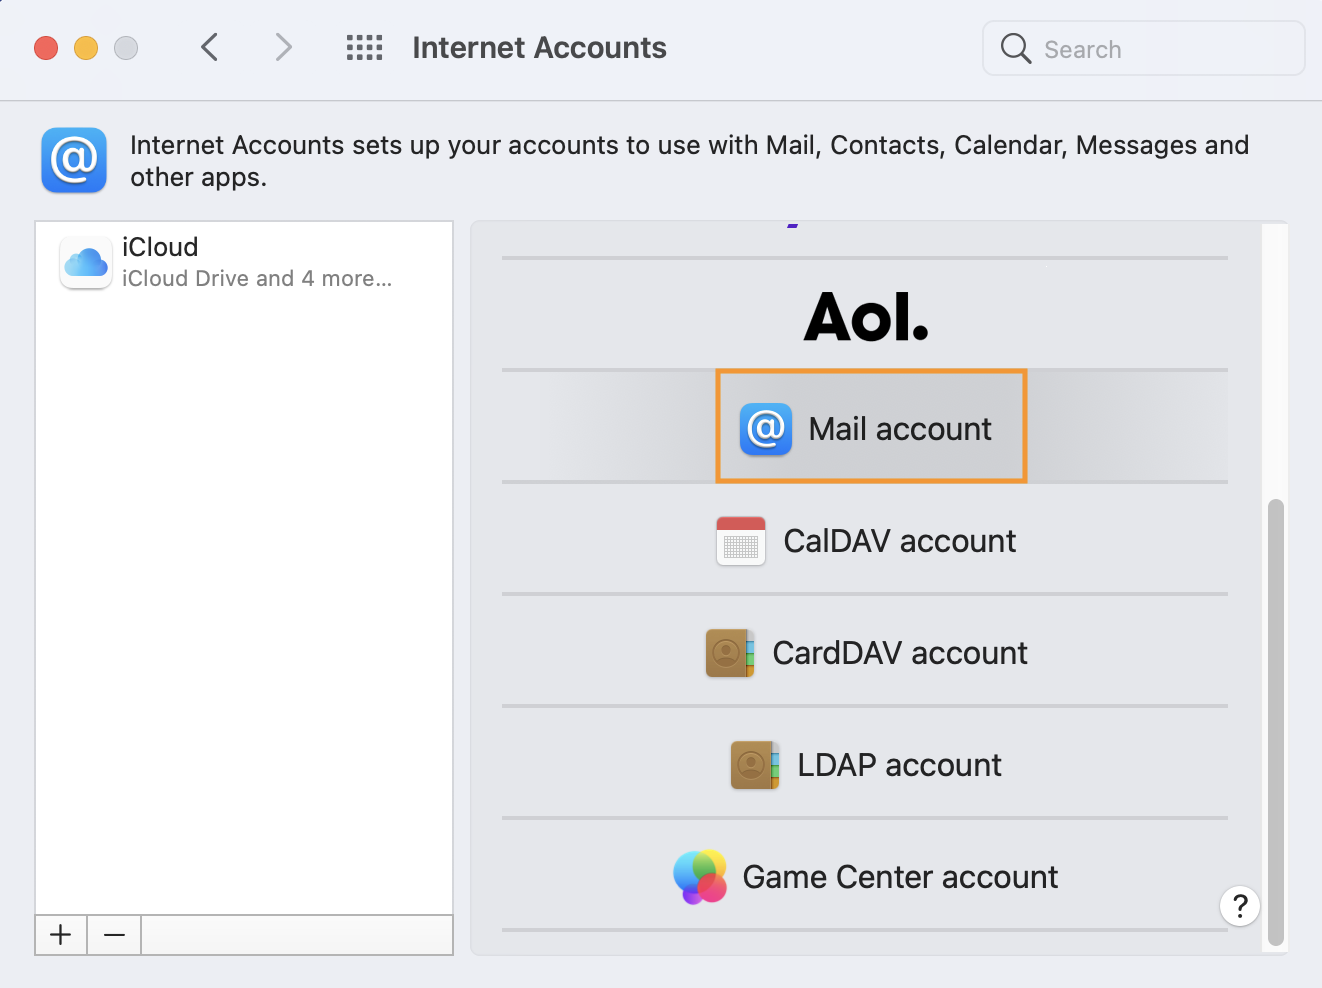Choose the Mail account label
The width and height of the screenshot is (1322, 988).
[x=899, y=429]
